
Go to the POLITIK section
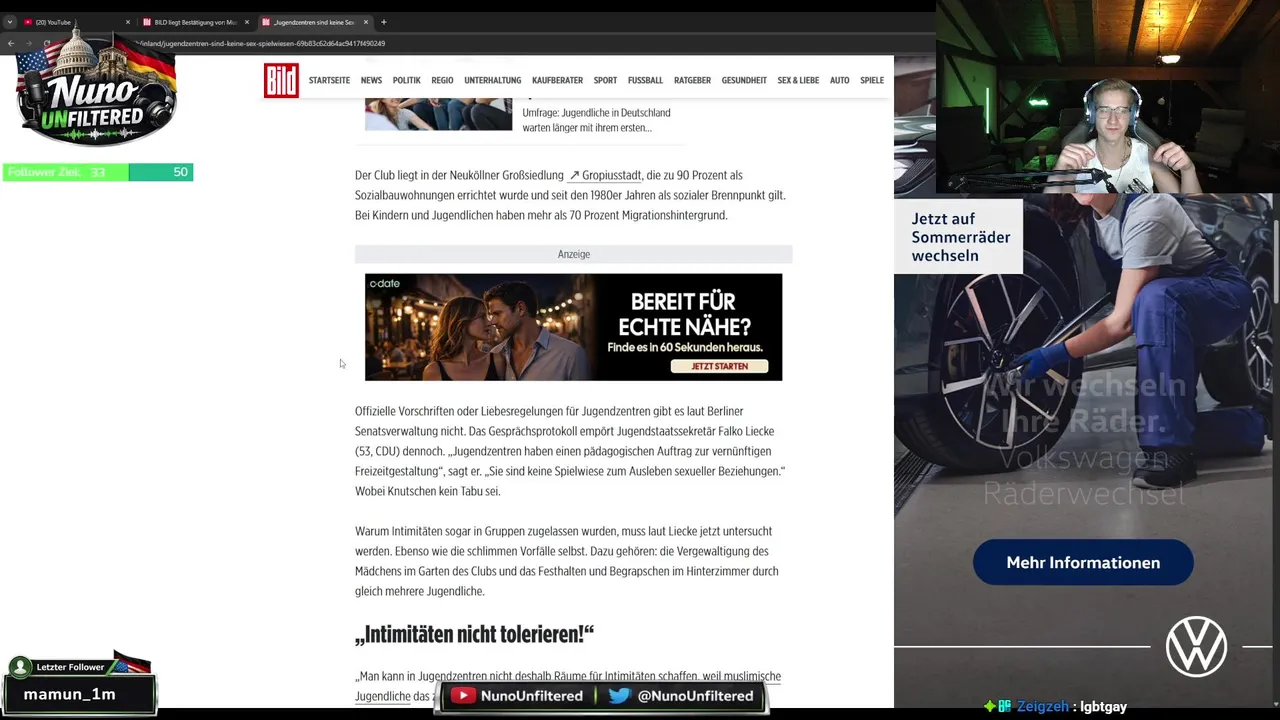click(406, 80)
